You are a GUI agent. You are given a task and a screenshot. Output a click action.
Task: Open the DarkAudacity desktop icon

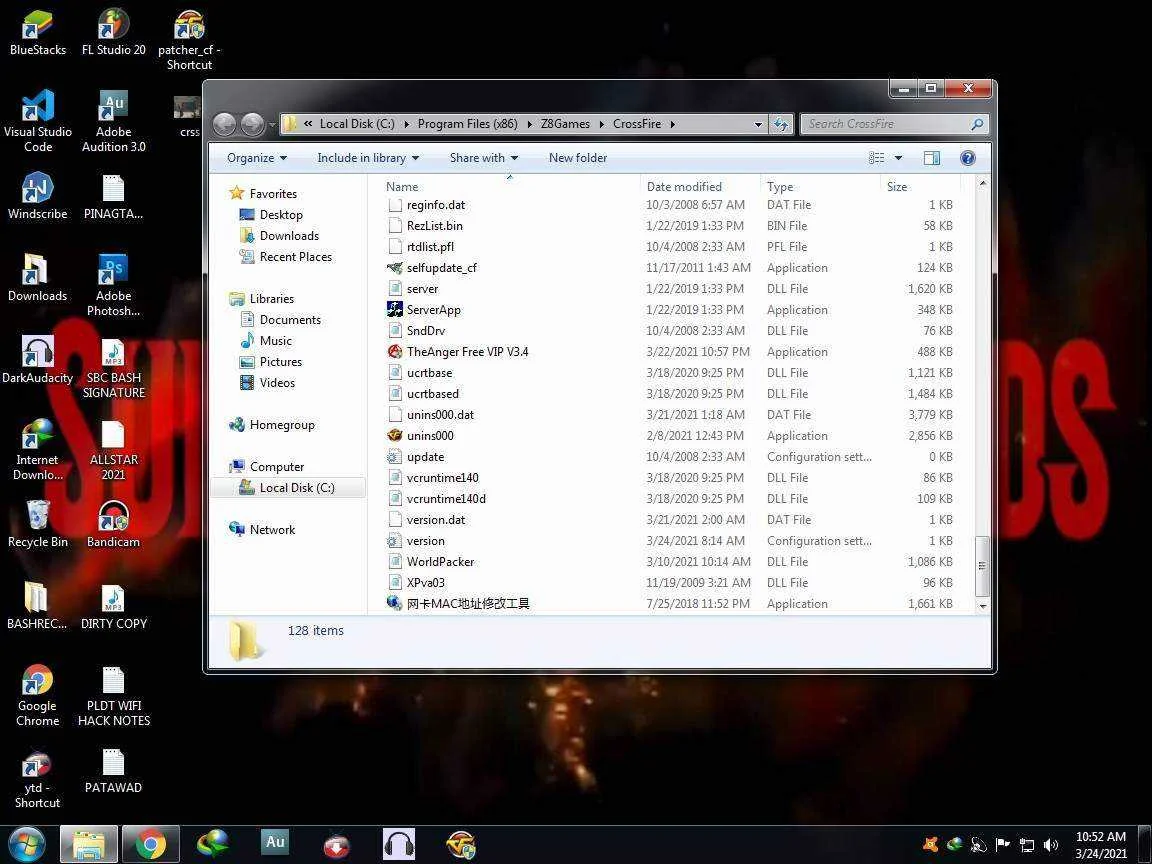pyautogui.click(x=37, y=360)
